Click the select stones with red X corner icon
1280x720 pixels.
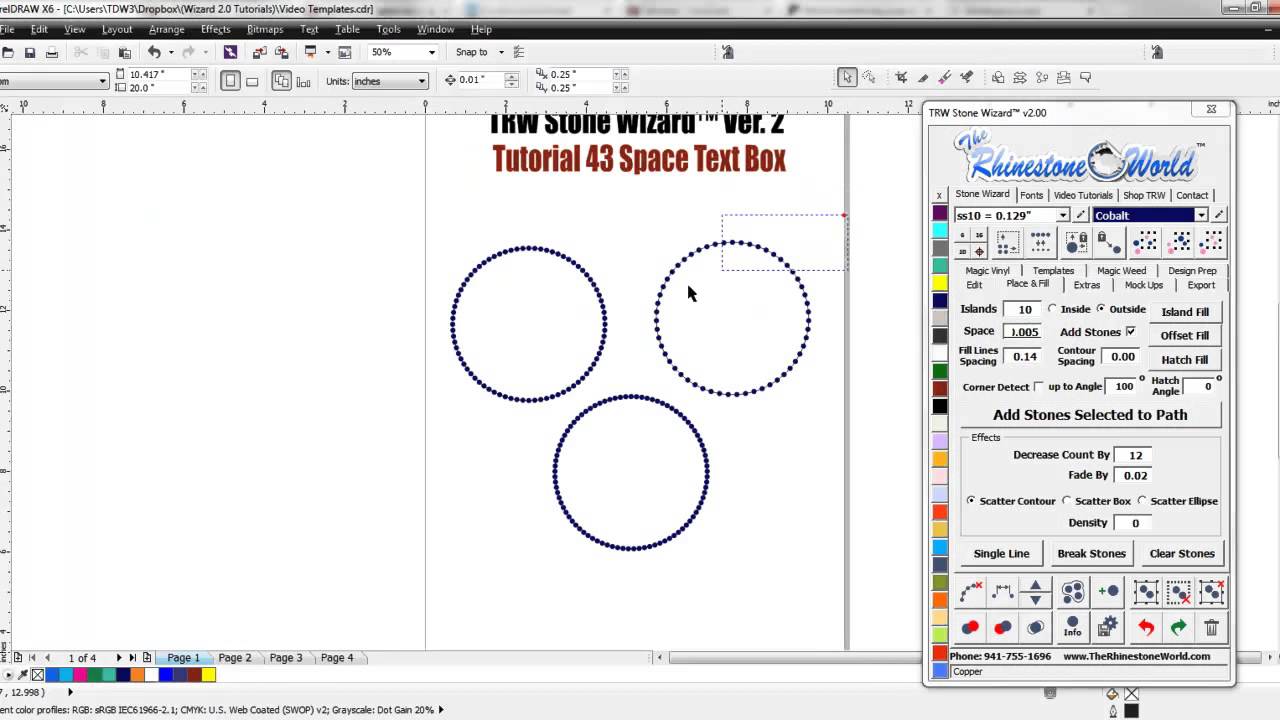[1211, 592]
